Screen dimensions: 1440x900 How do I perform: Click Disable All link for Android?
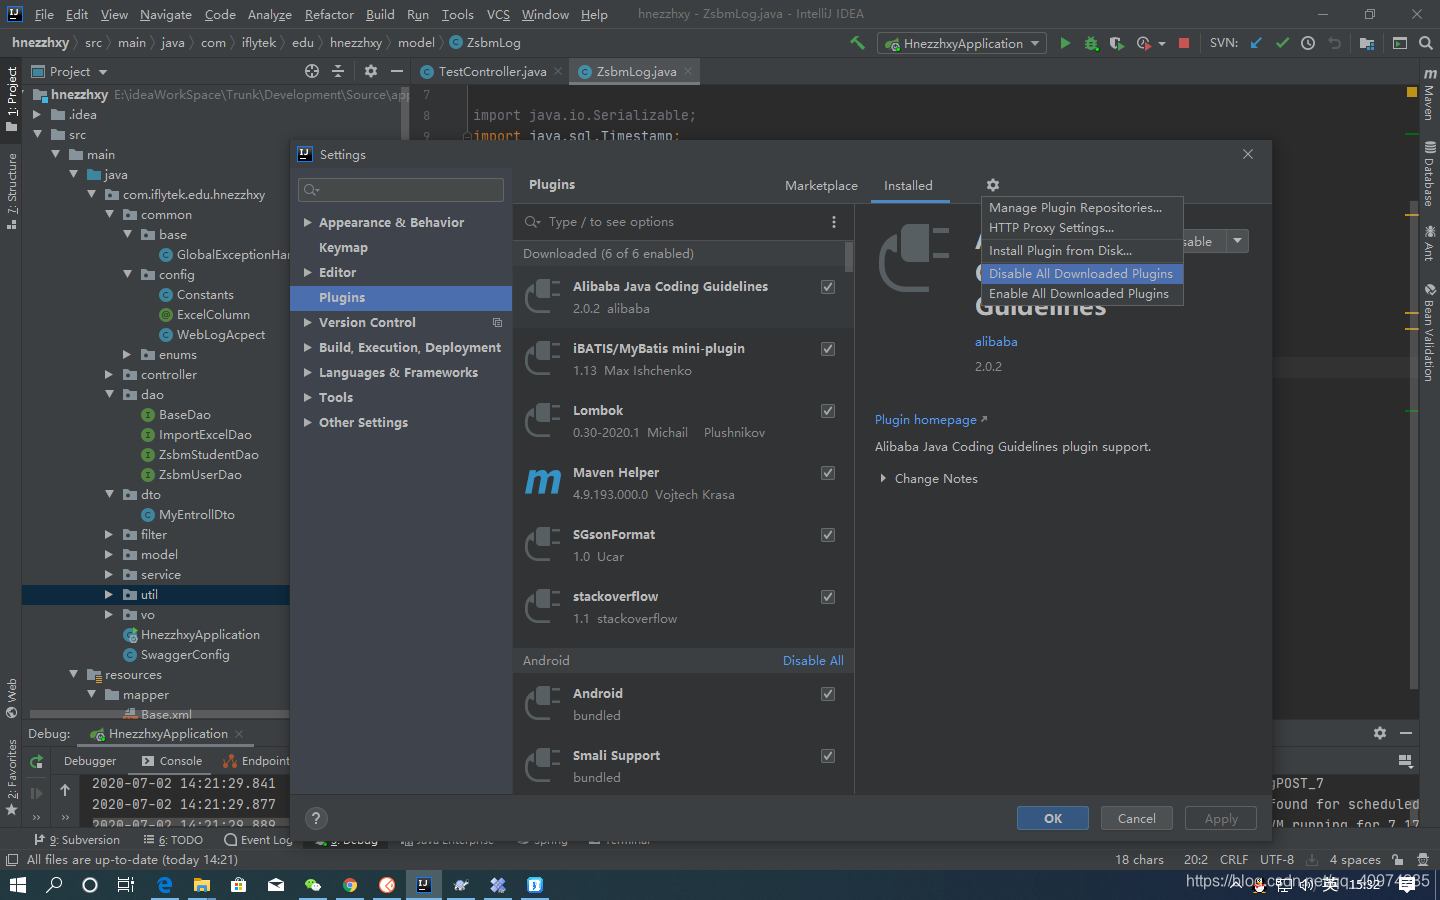click(813, 661)
